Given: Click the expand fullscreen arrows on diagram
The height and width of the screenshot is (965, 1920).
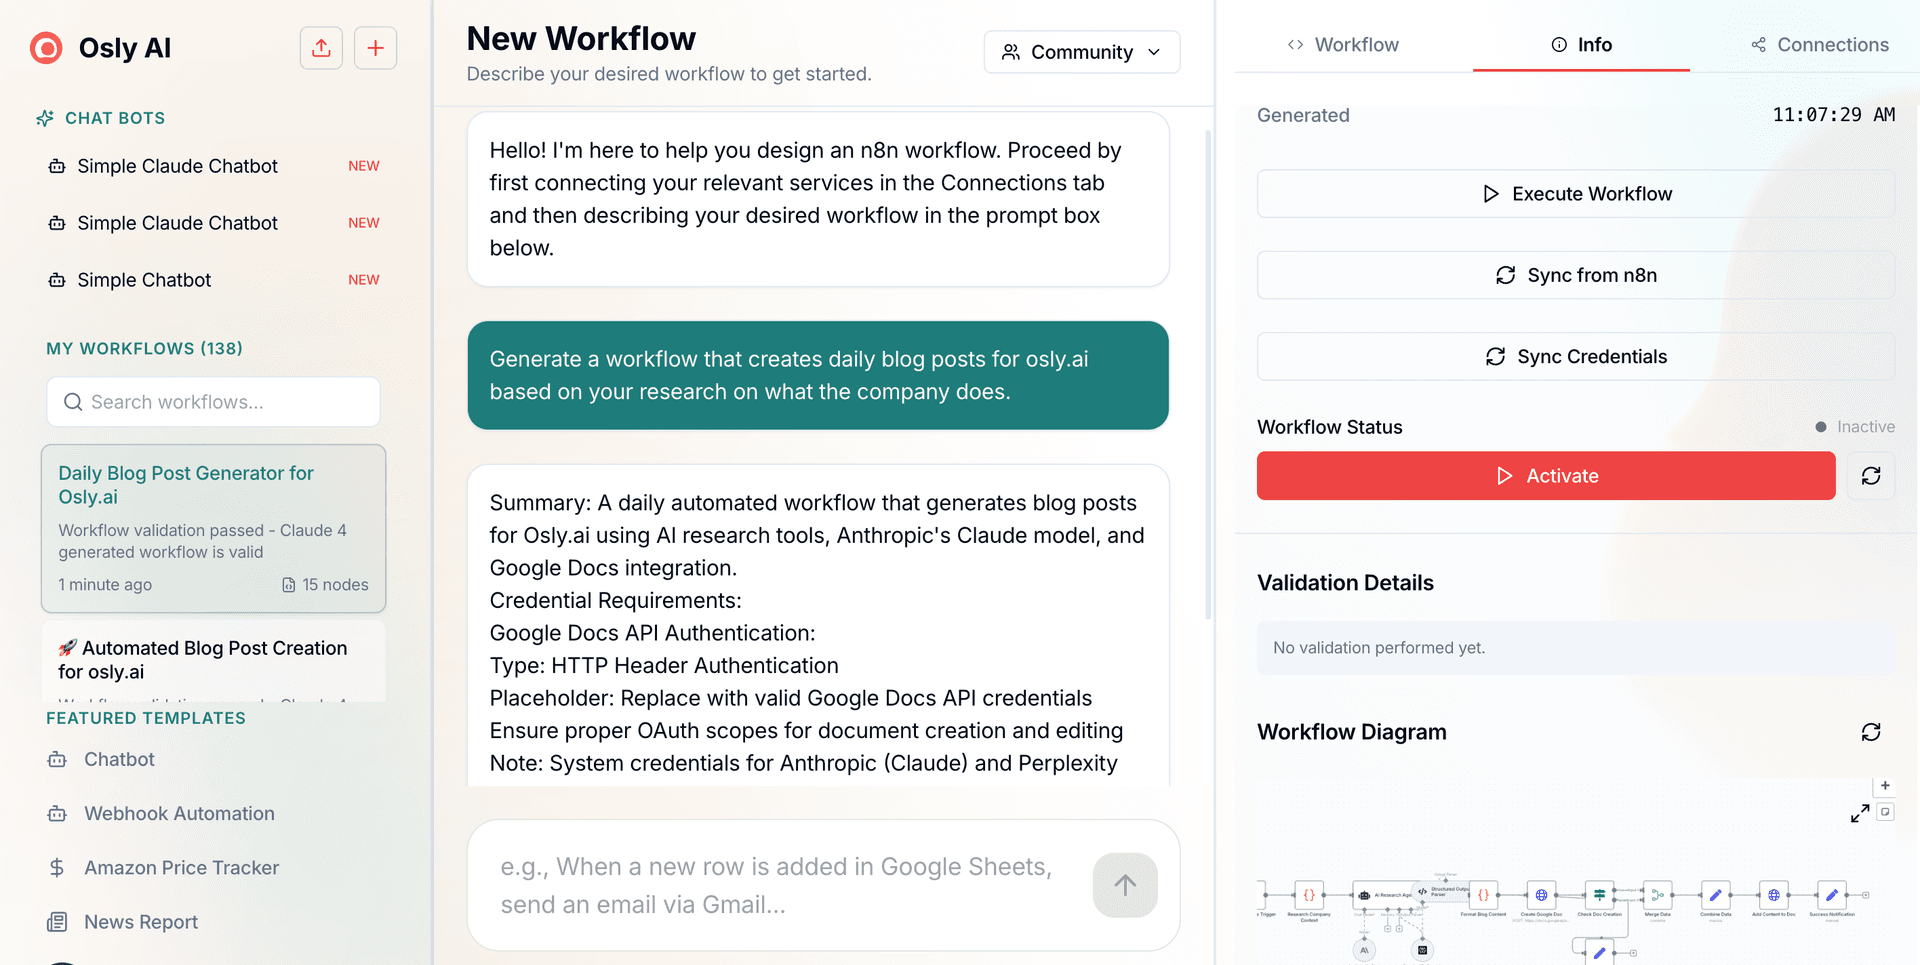Looking at the screenshot, I should [1860, 813].
